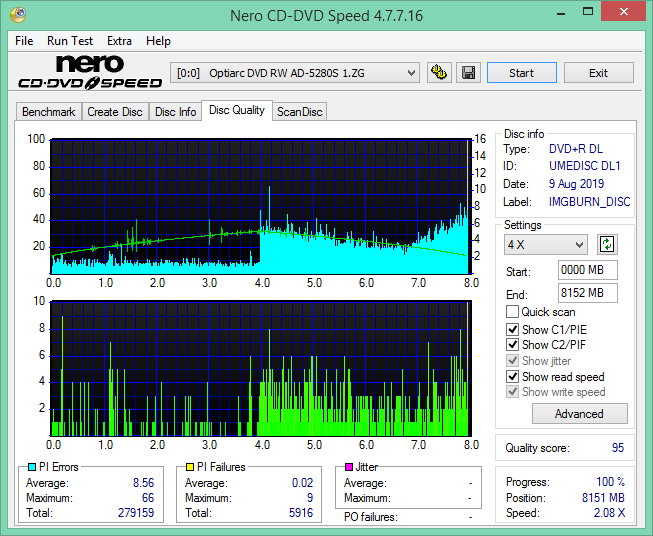Minimize the Nero CD-DVD Speed window
The height and width of the screenshot is (536, 653).
pos(561,12)
